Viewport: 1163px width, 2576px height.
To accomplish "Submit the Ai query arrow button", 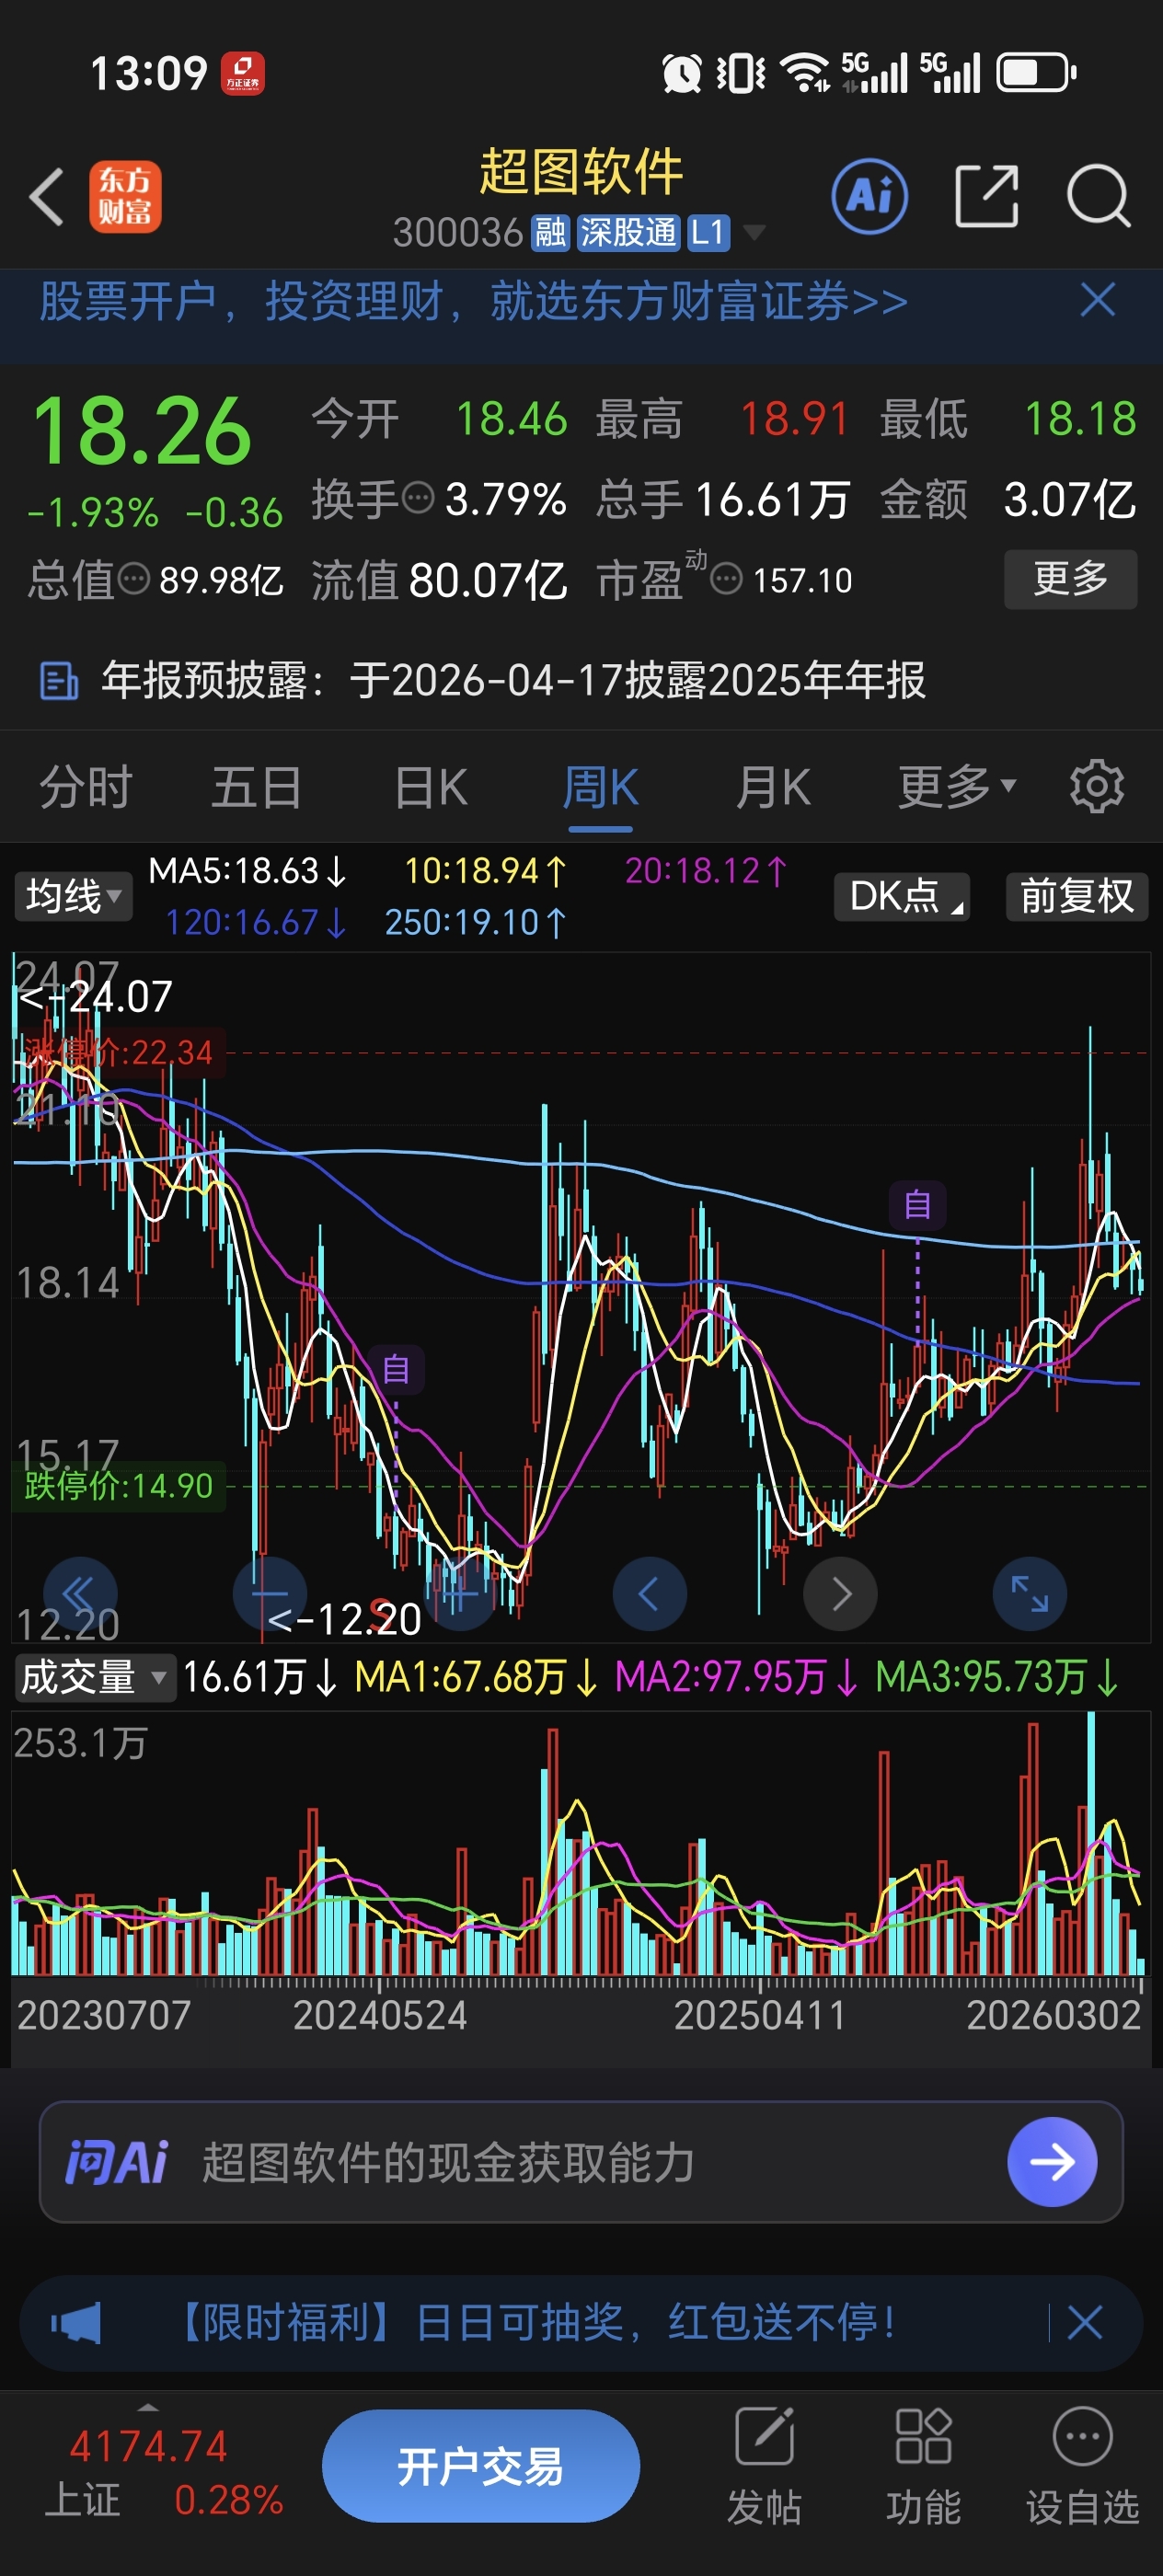I will [1052, 2162].
